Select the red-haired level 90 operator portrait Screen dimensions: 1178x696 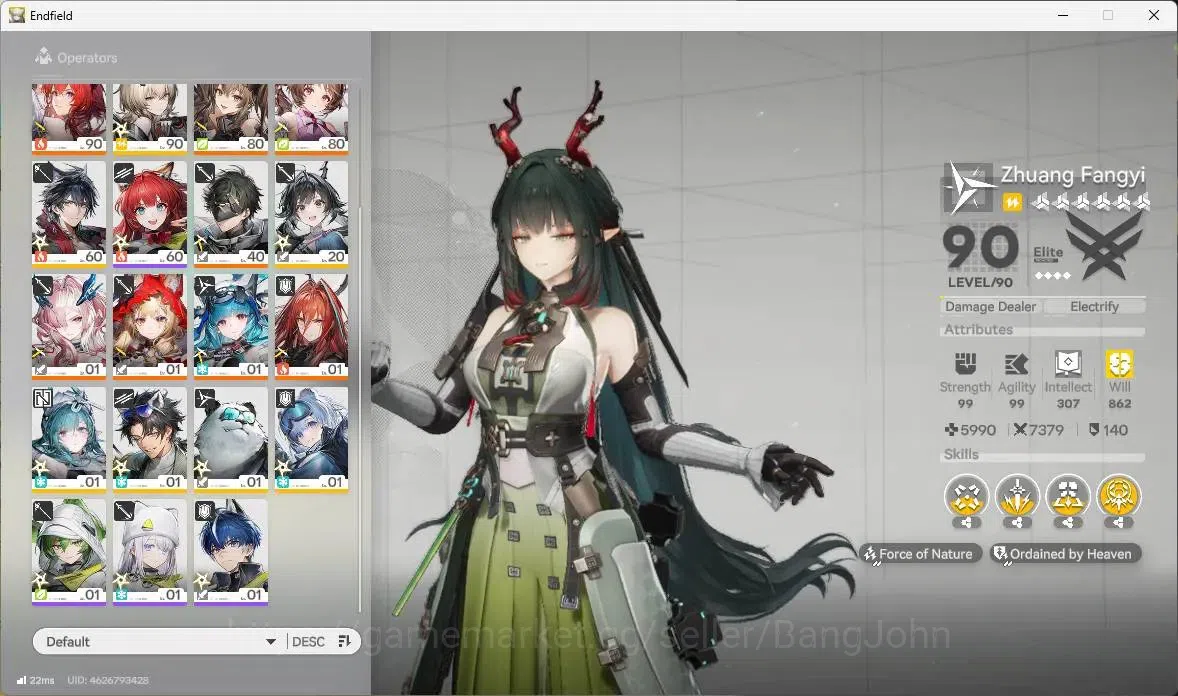point(68,117)
